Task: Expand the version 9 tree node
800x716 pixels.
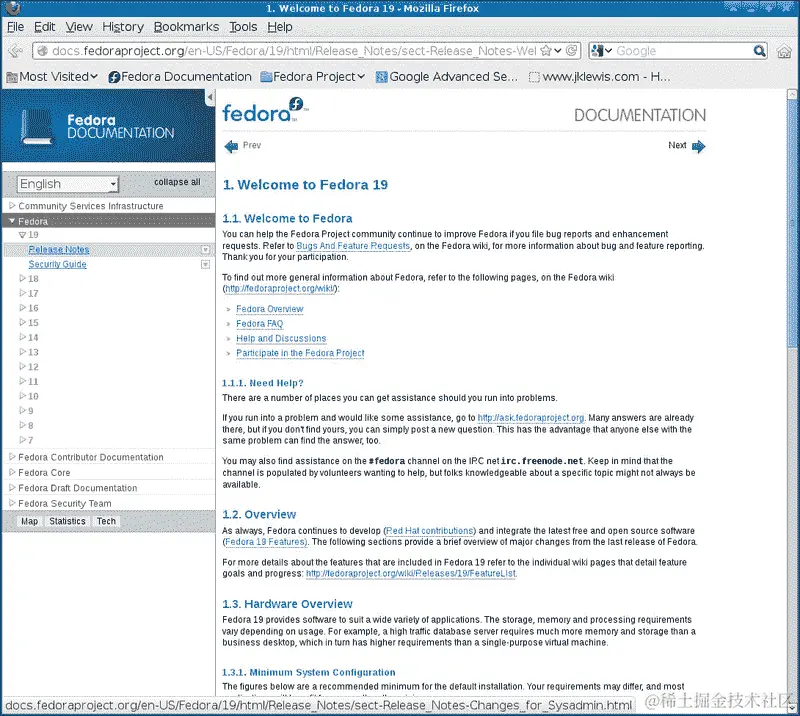Action: [x=22, y=410]
